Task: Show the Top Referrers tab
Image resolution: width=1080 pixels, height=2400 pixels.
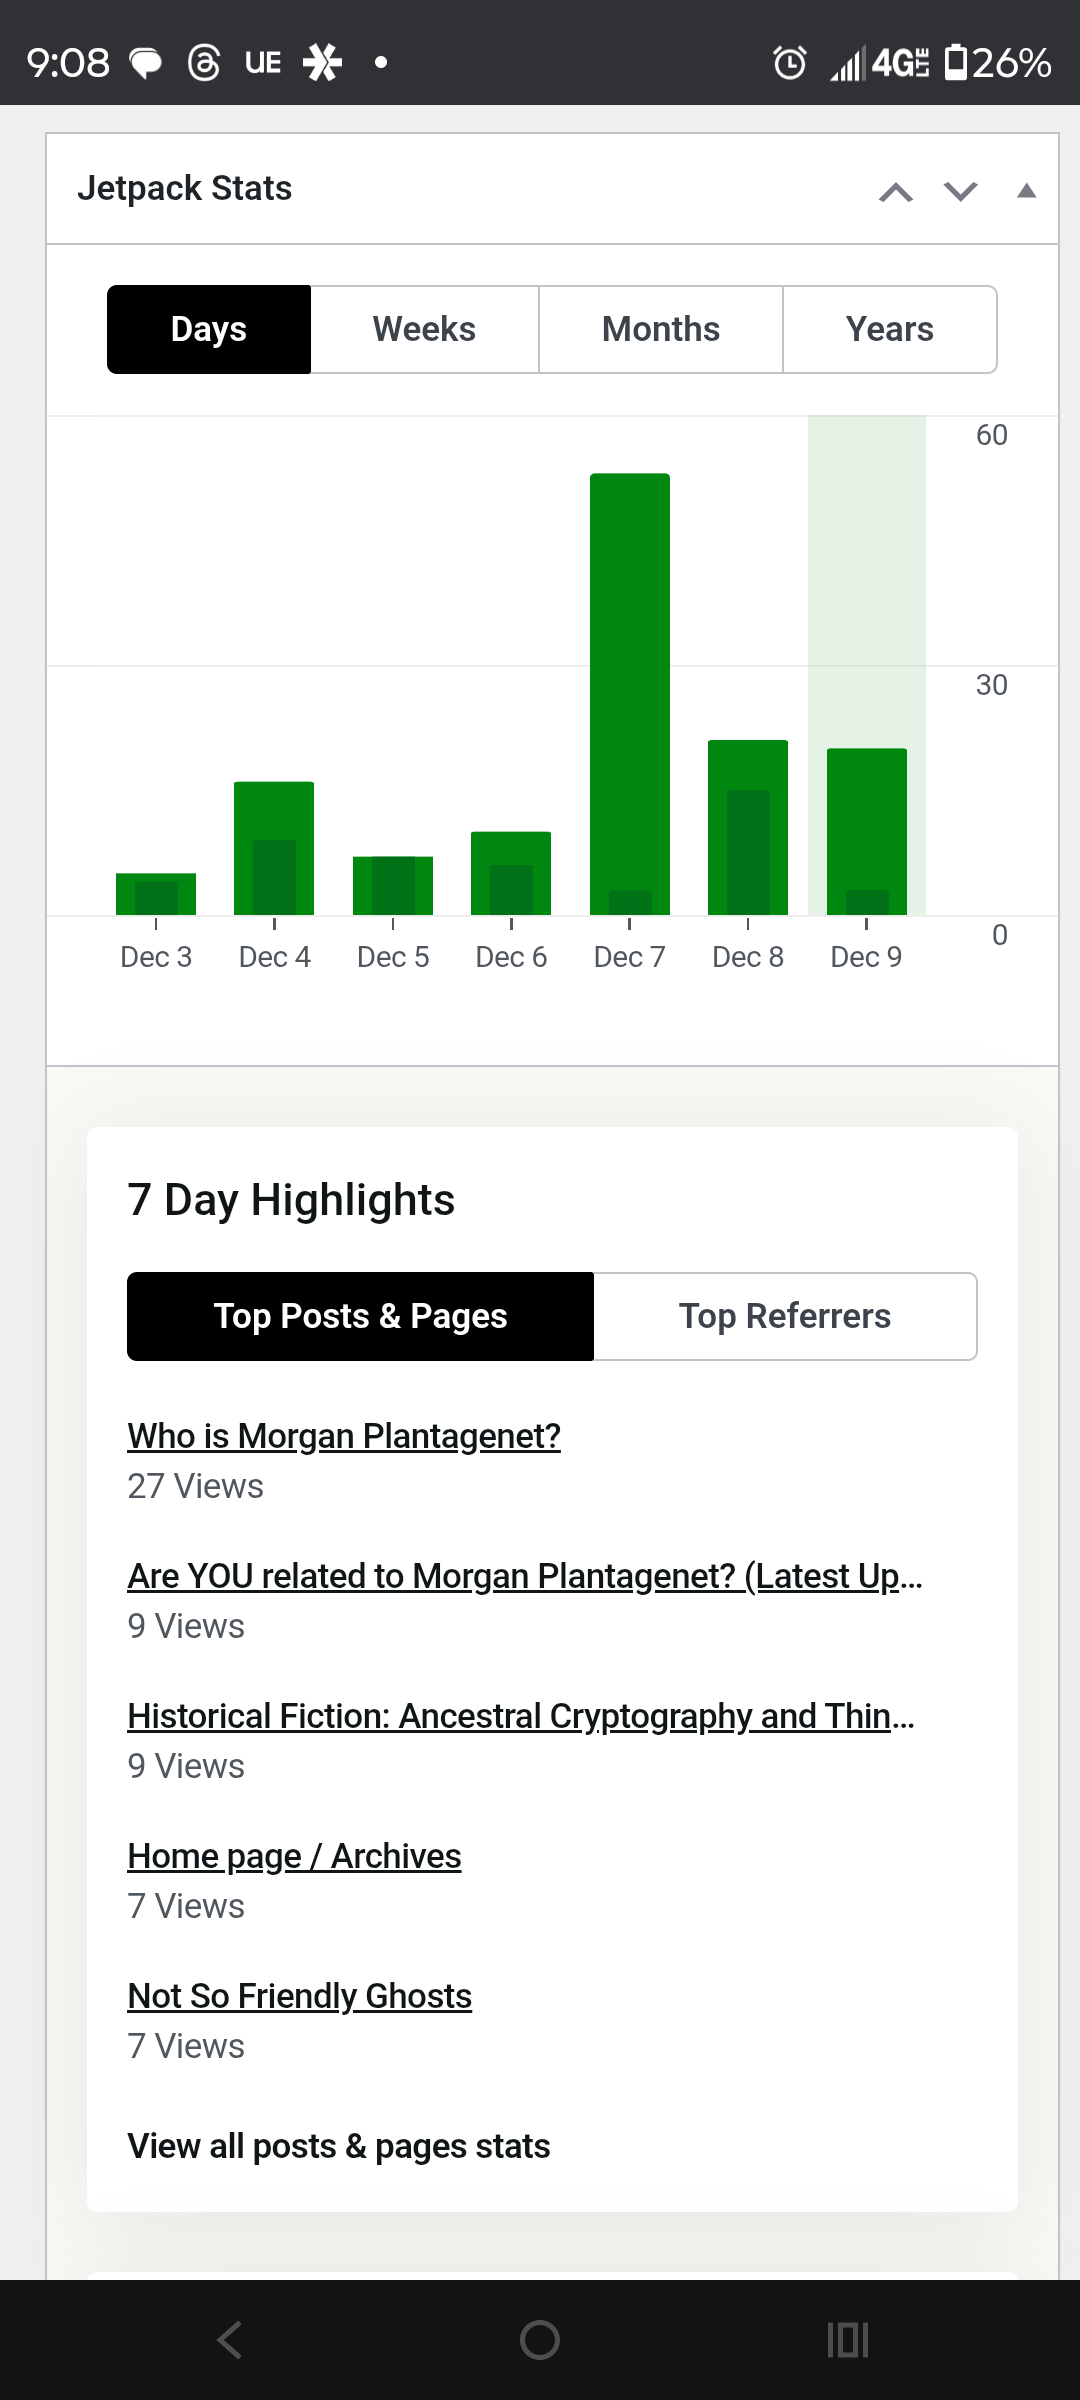Action: point(785,1316)
